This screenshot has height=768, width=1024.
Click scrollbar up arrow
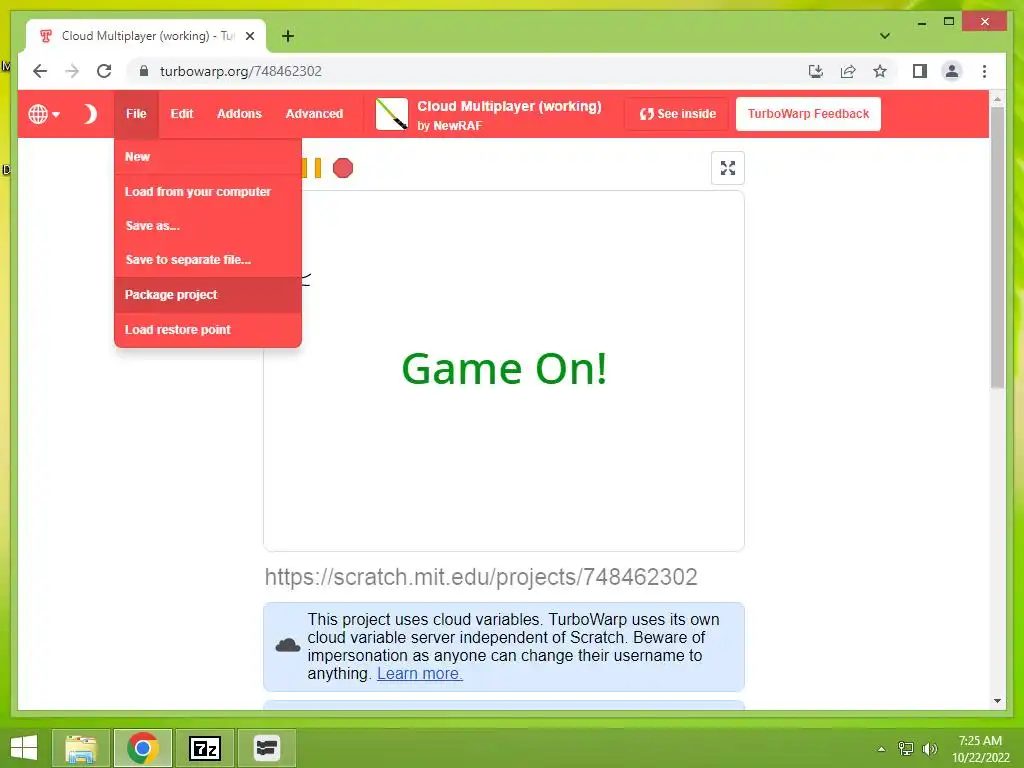coord(997,99)
